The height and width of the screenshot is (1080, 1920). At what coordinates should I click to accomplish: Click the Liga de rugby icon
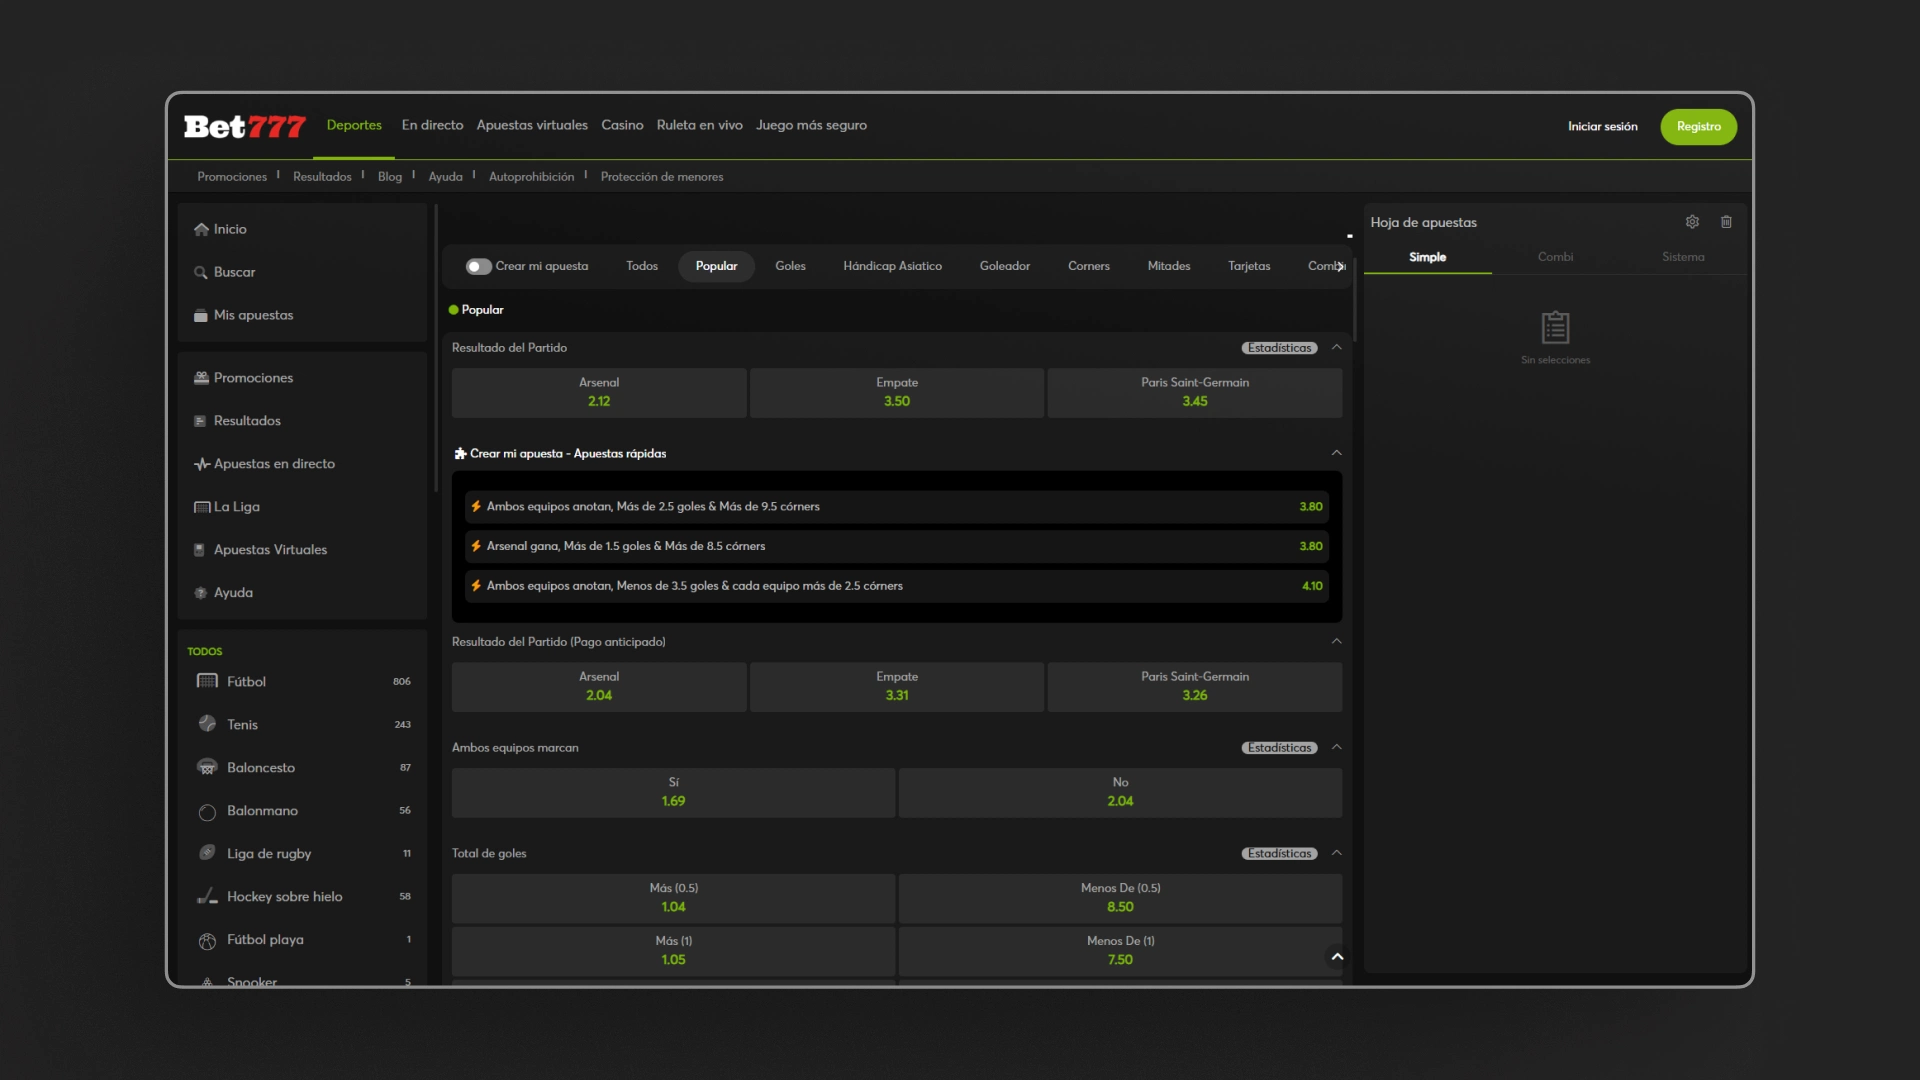(207, 853)
